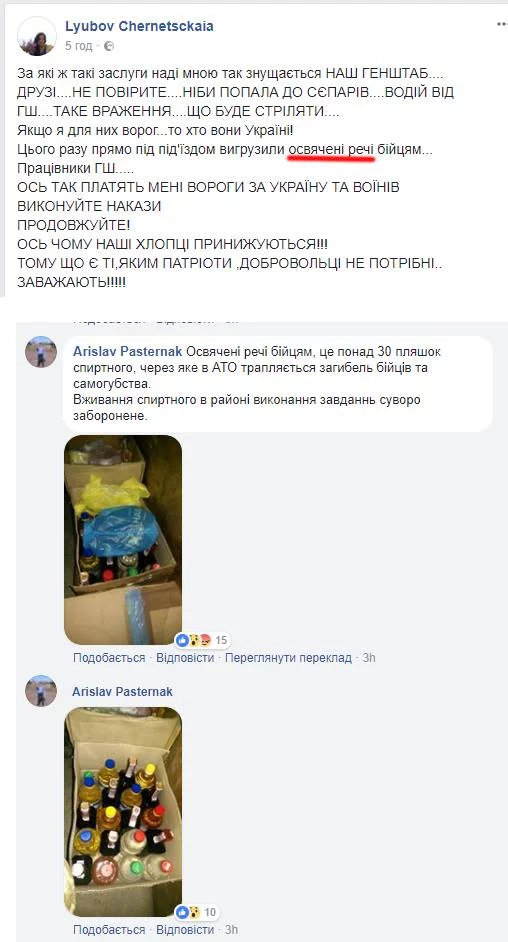
Task: Open Arislav Pasternak name on second comment
Action: coord(122,691)
